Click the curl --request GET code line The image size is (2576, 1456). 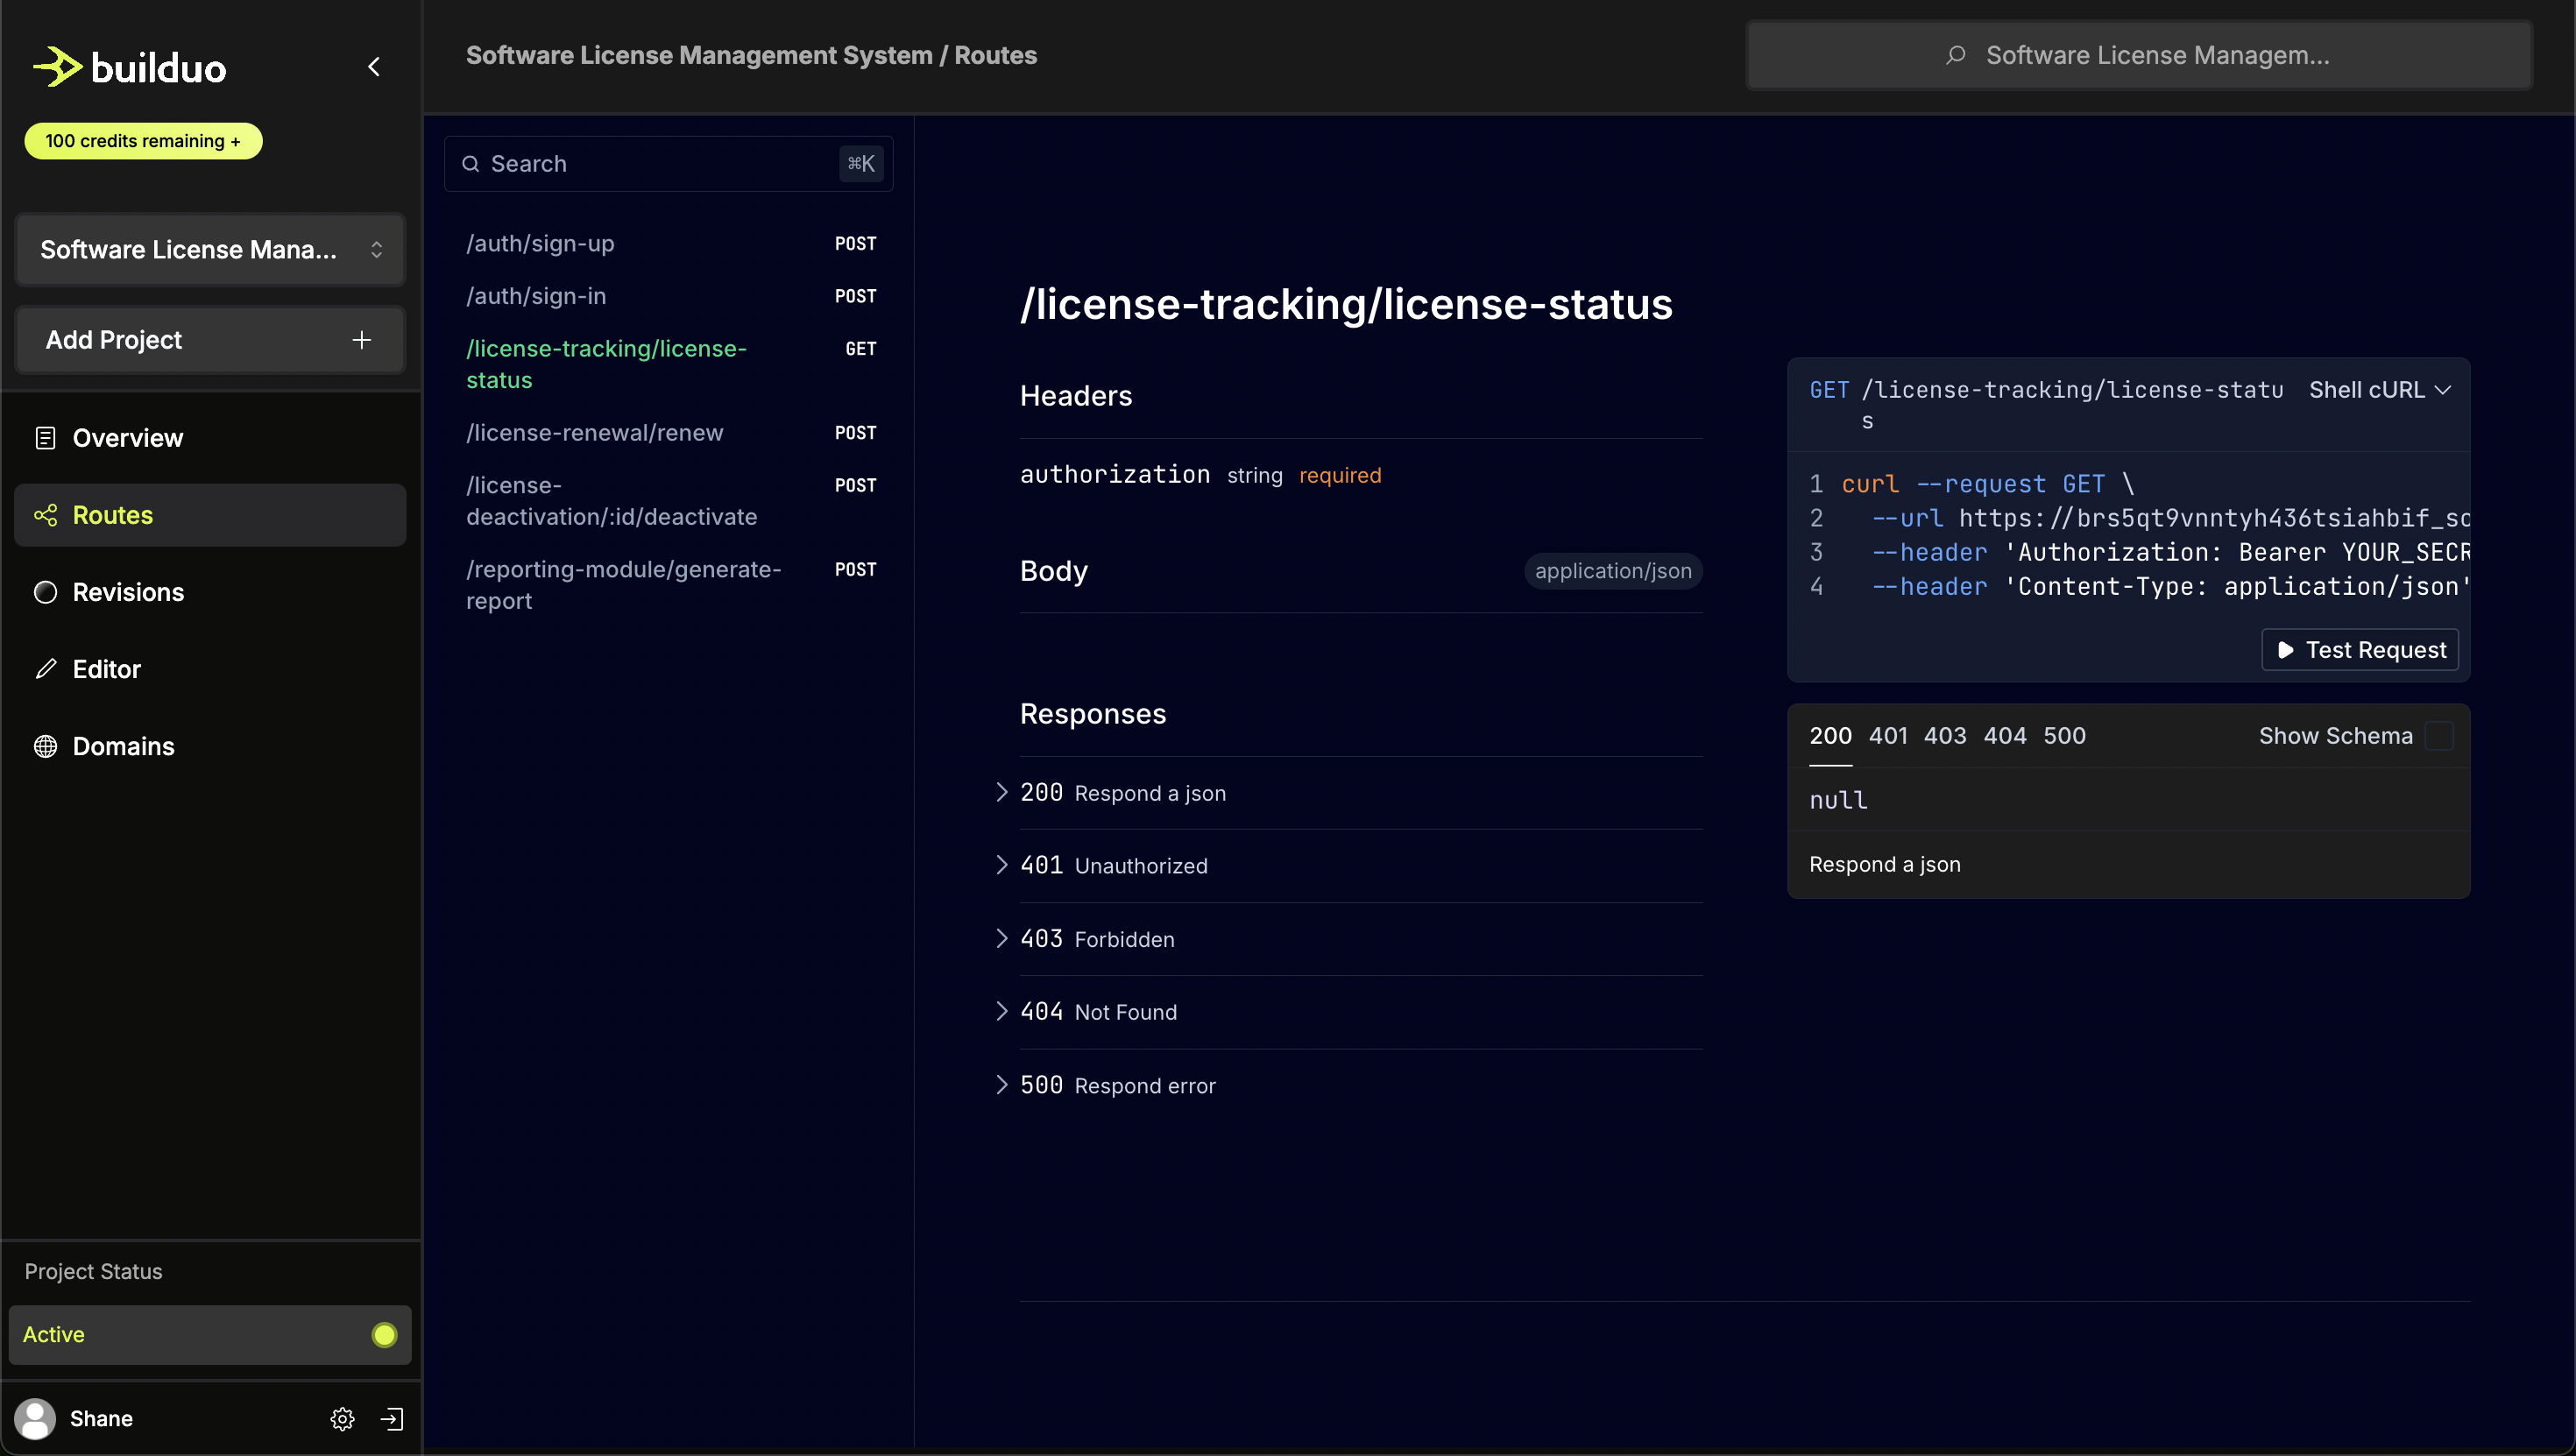coord(1988,484)
